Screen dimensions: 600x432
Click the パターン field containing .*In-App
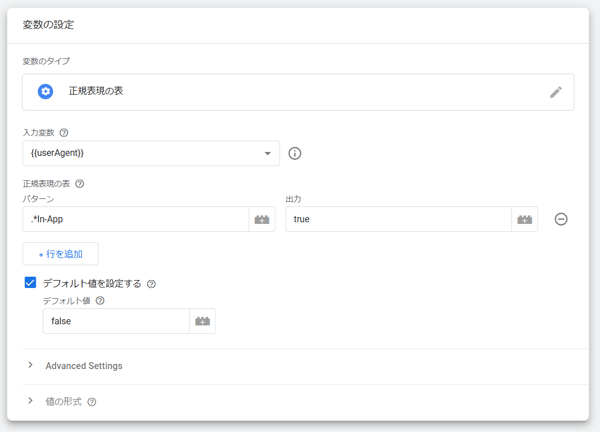click(x=135, y=219)
